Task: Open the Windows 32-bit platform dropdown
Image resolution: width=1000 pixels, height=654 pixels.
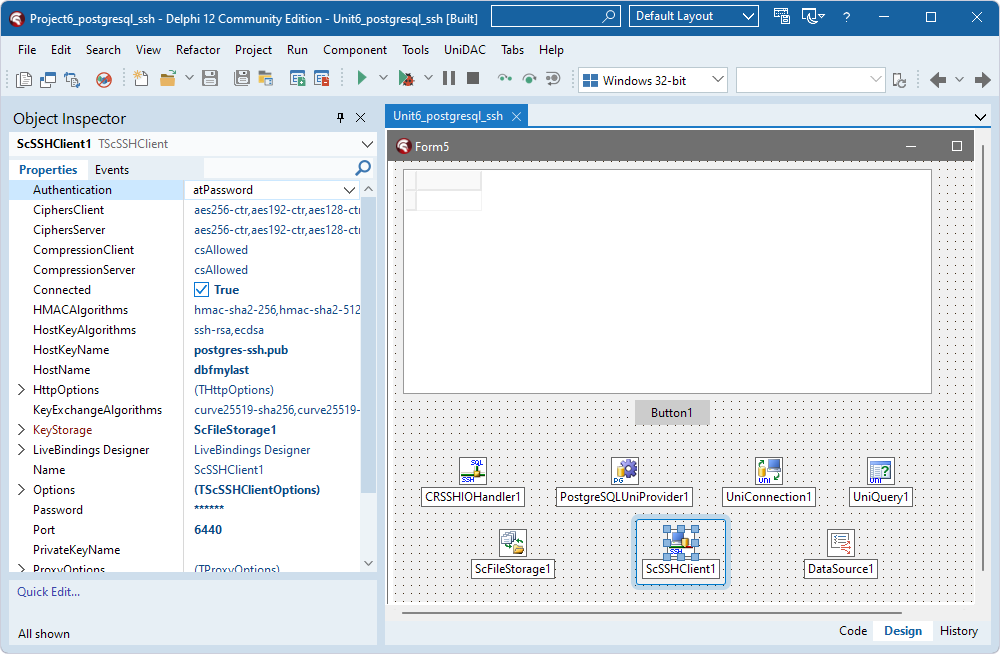Action: click(x=716, y=78)
